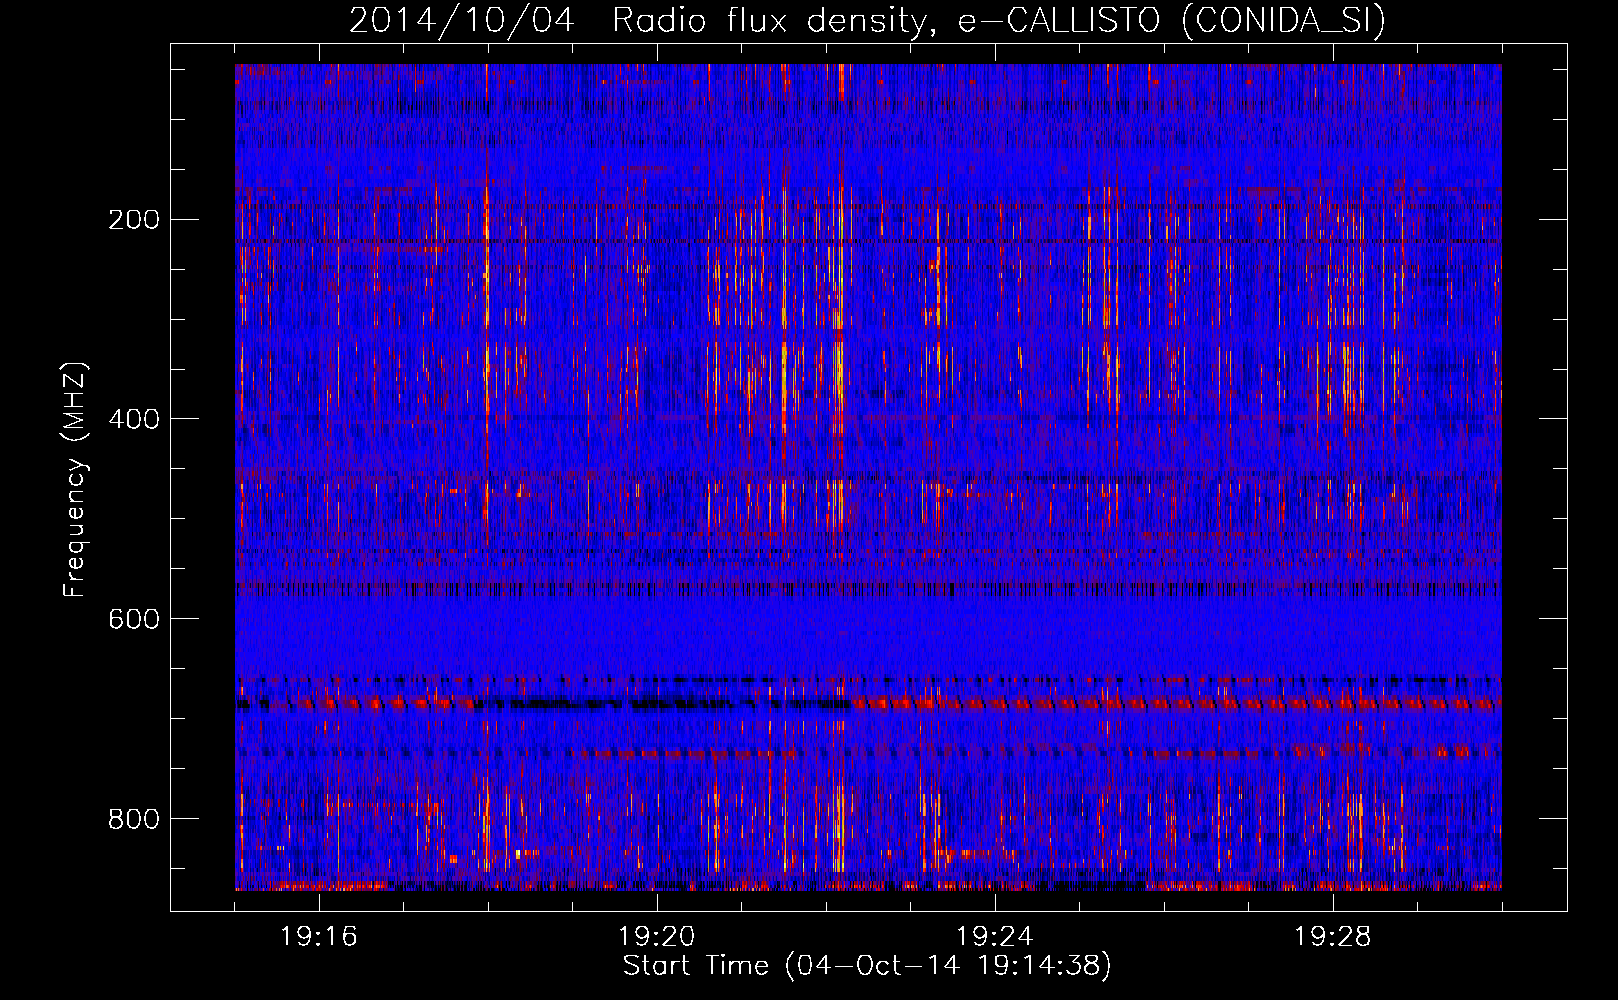This screenshot has width=1618, height=1000.
Task: Click the 800 frequency tick label
Action: pyautogui.click(x=134, y=819)
